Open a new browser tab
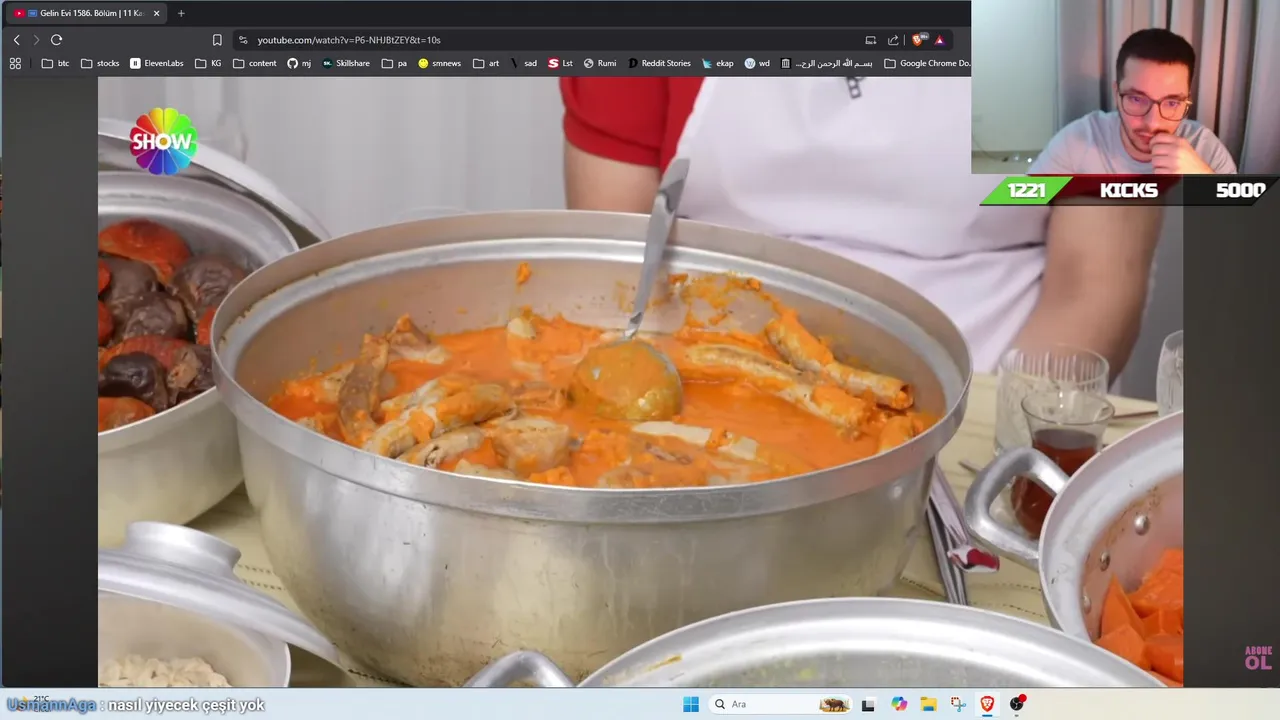The image size is (1280, 720). point(181,13)
